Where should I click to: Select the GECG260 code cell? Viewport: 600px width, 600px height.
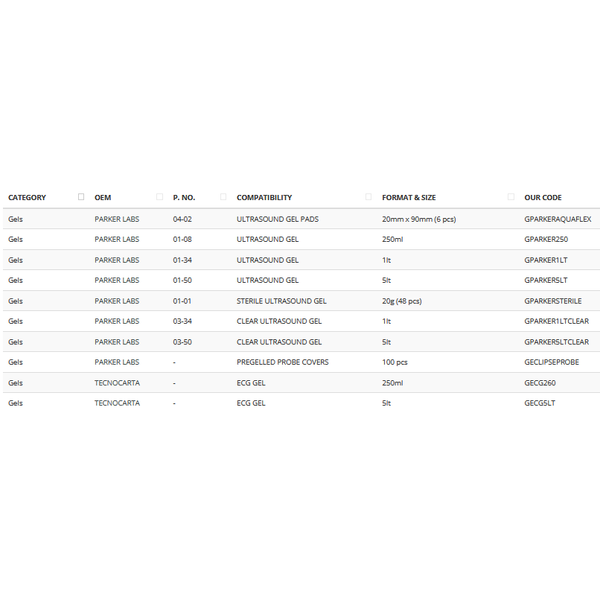(540, 383)
